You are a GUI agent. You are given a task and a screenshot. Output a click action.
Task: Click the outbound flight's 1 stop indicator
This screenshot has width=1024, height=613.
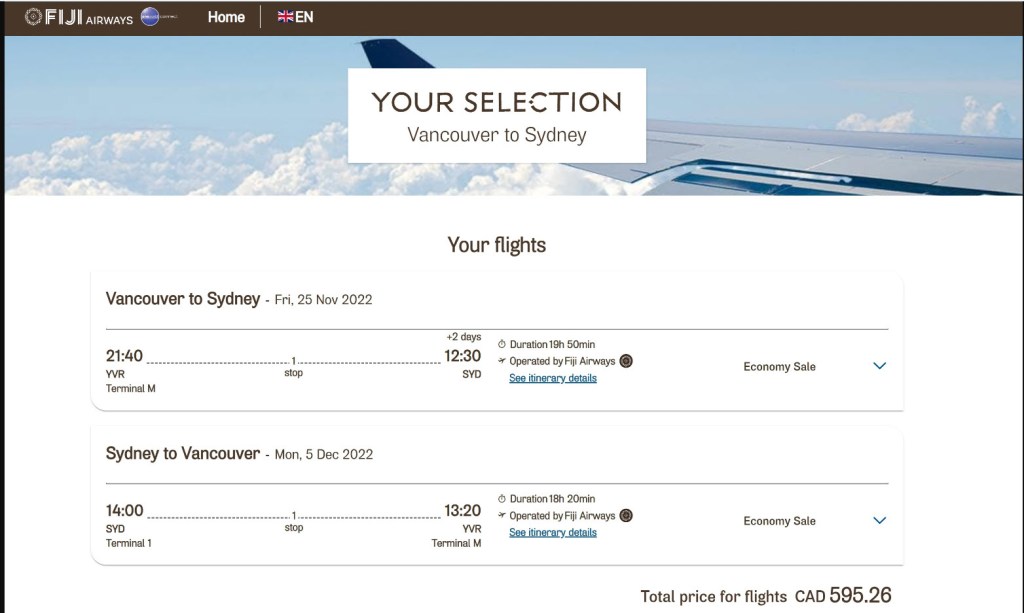coord(293,367)
